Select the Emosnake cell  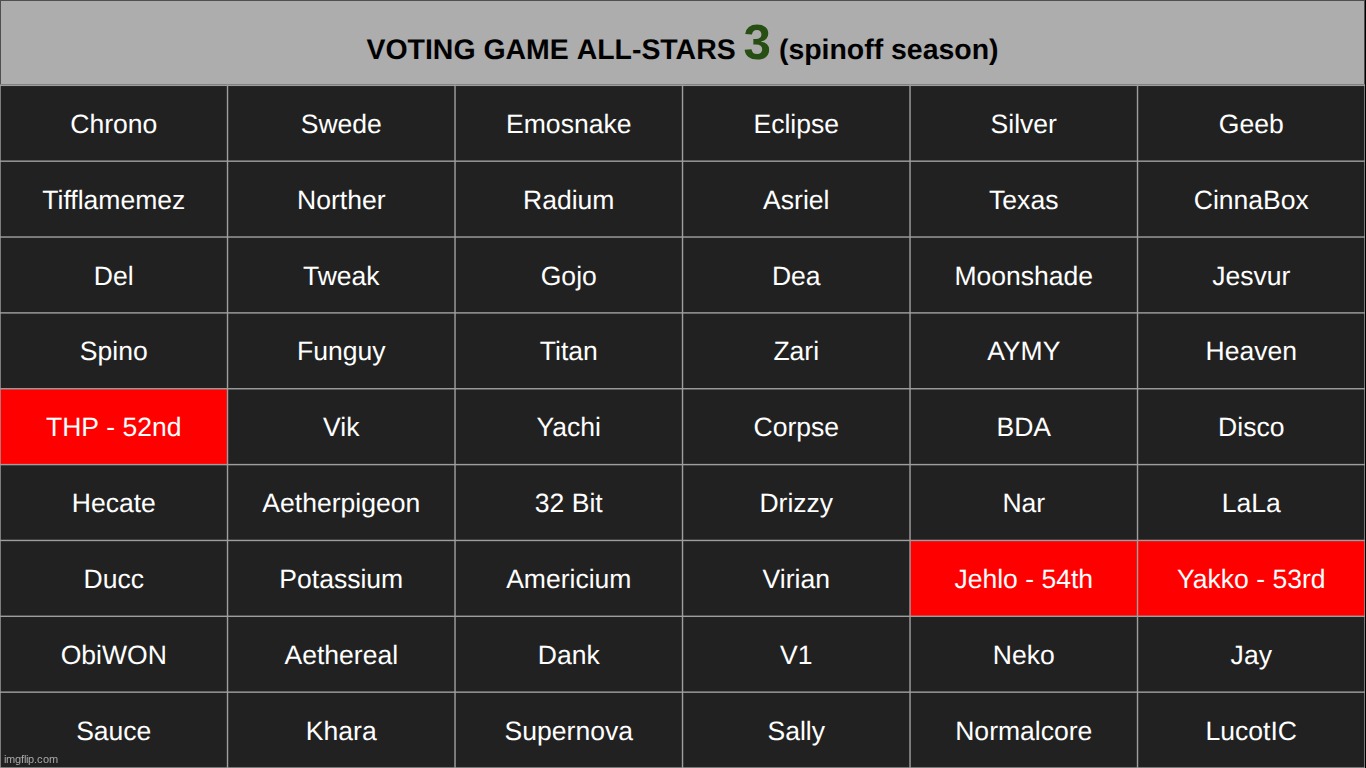[568, 124]
